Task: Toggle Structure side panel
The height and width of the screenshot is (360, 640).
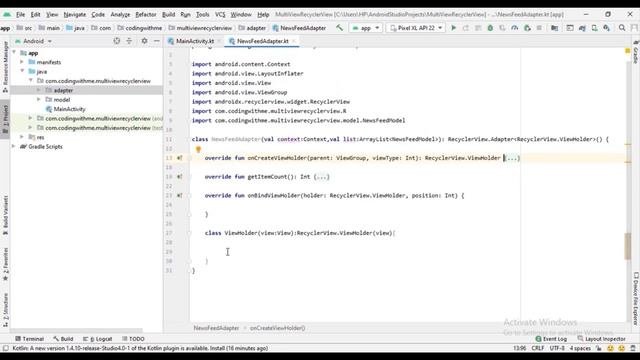Action: (x=5, y=309)
